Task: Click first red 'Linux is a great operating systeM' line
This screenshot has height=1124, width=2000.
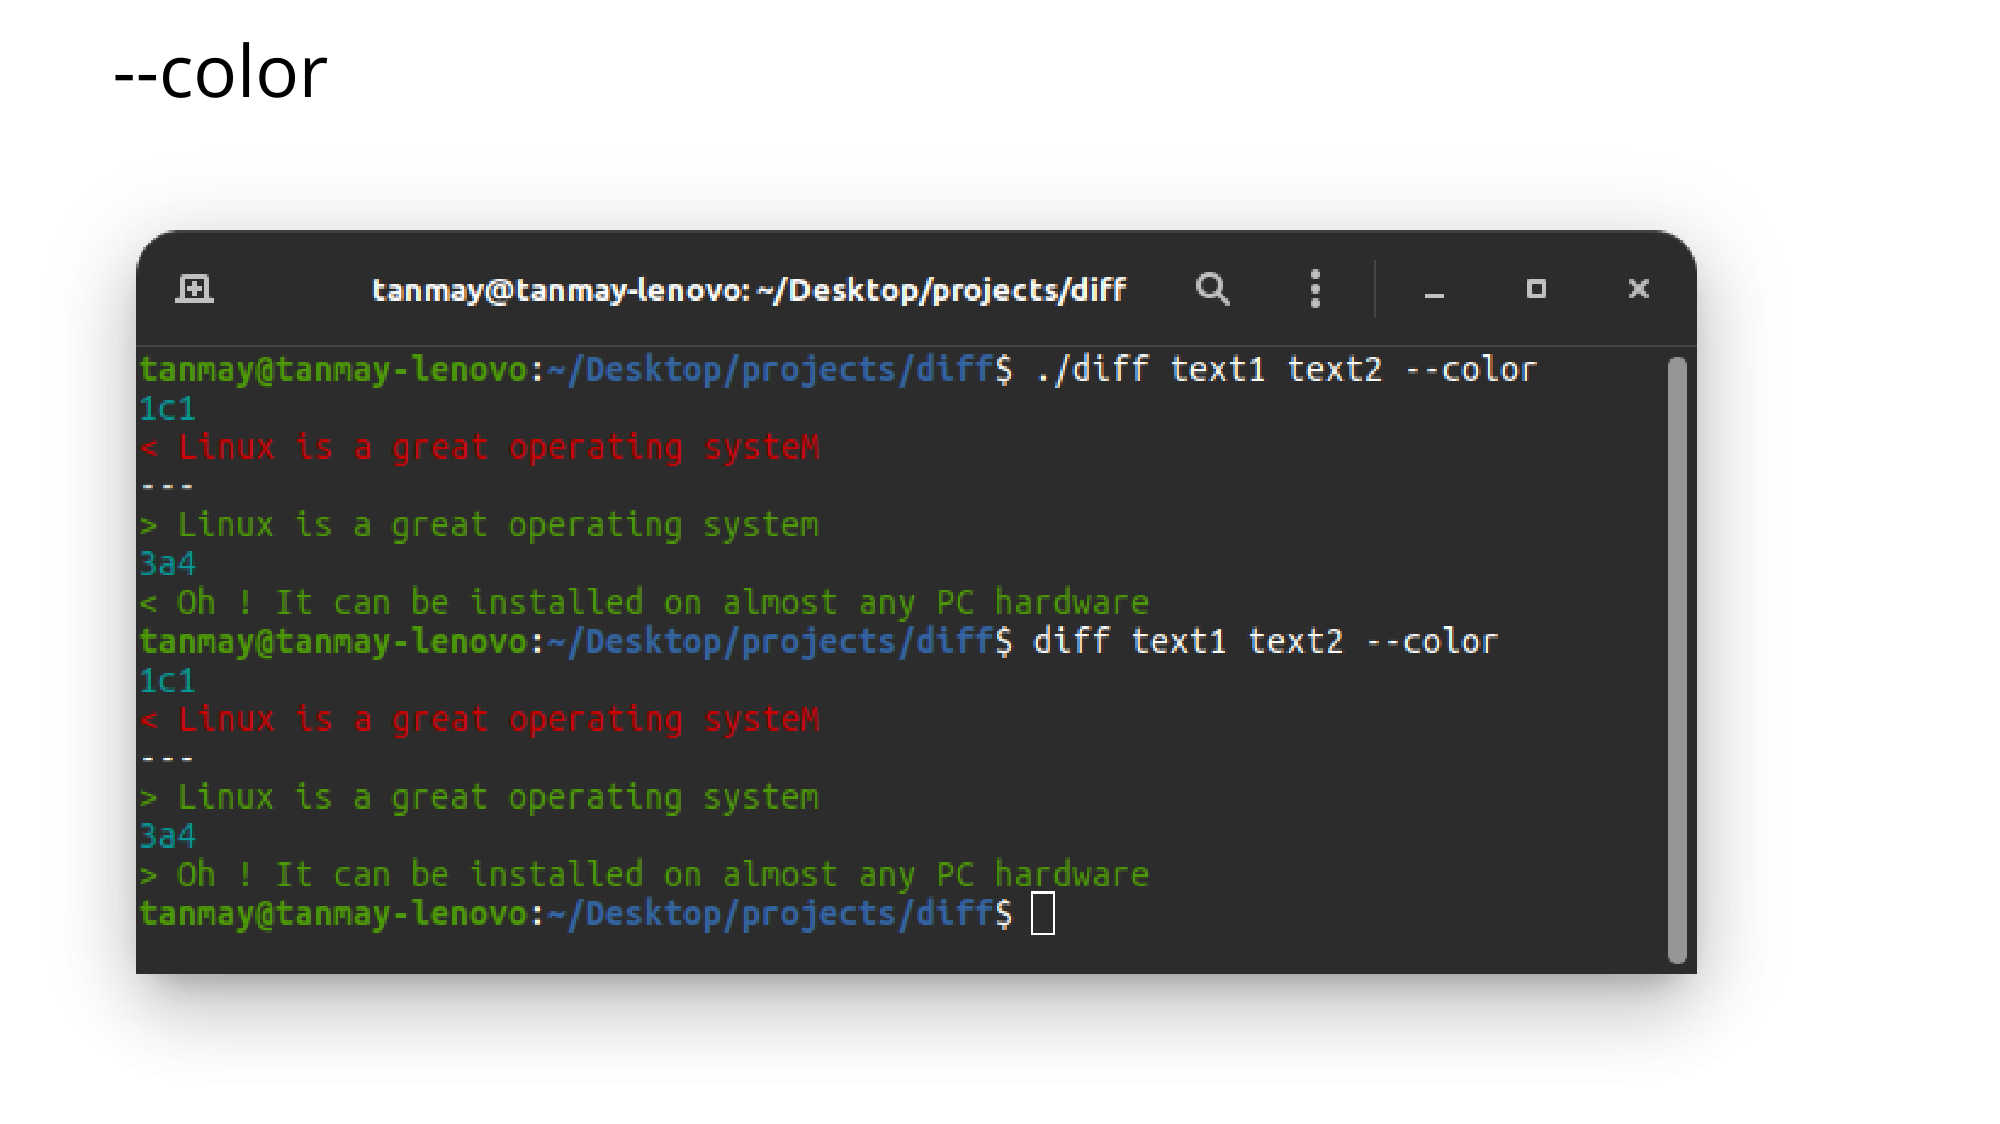Action: (x=480, y=448)
